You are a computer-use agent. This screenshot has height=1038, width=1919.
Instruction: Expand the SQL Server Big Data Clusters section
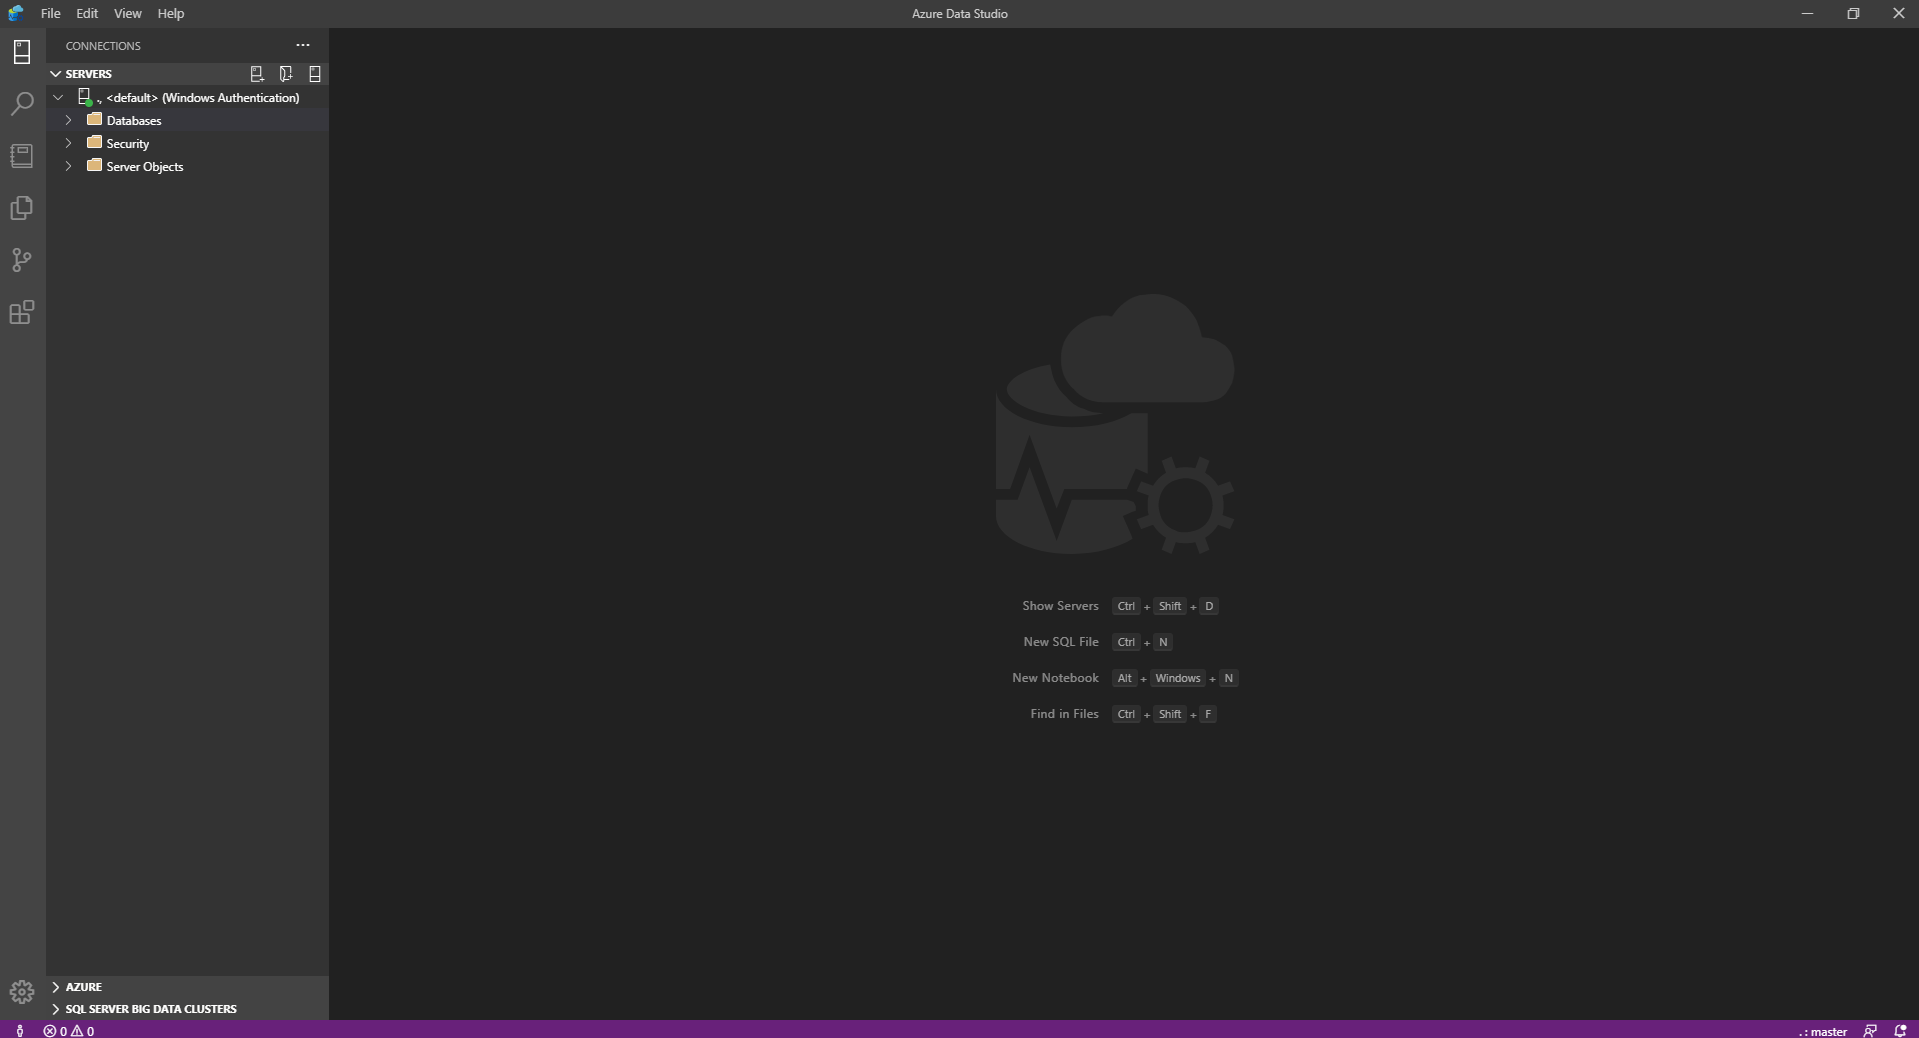tap(56, 1009)
